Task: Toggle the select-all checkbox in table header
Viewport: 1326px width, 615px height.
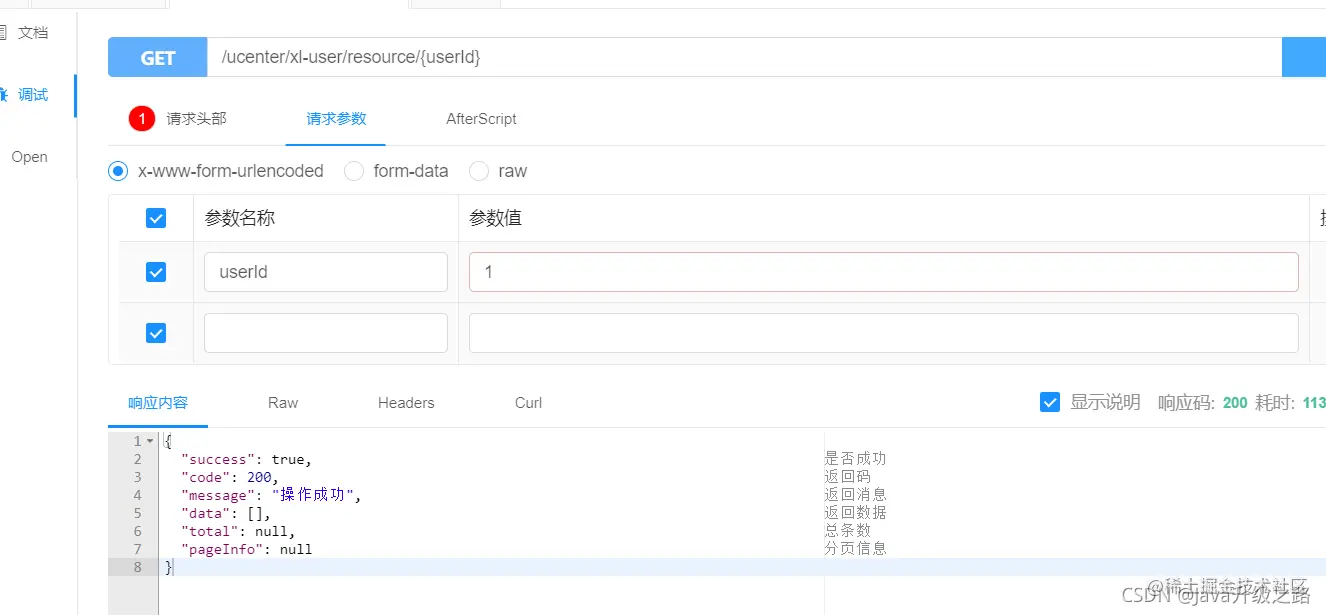Action: (156, 218)
